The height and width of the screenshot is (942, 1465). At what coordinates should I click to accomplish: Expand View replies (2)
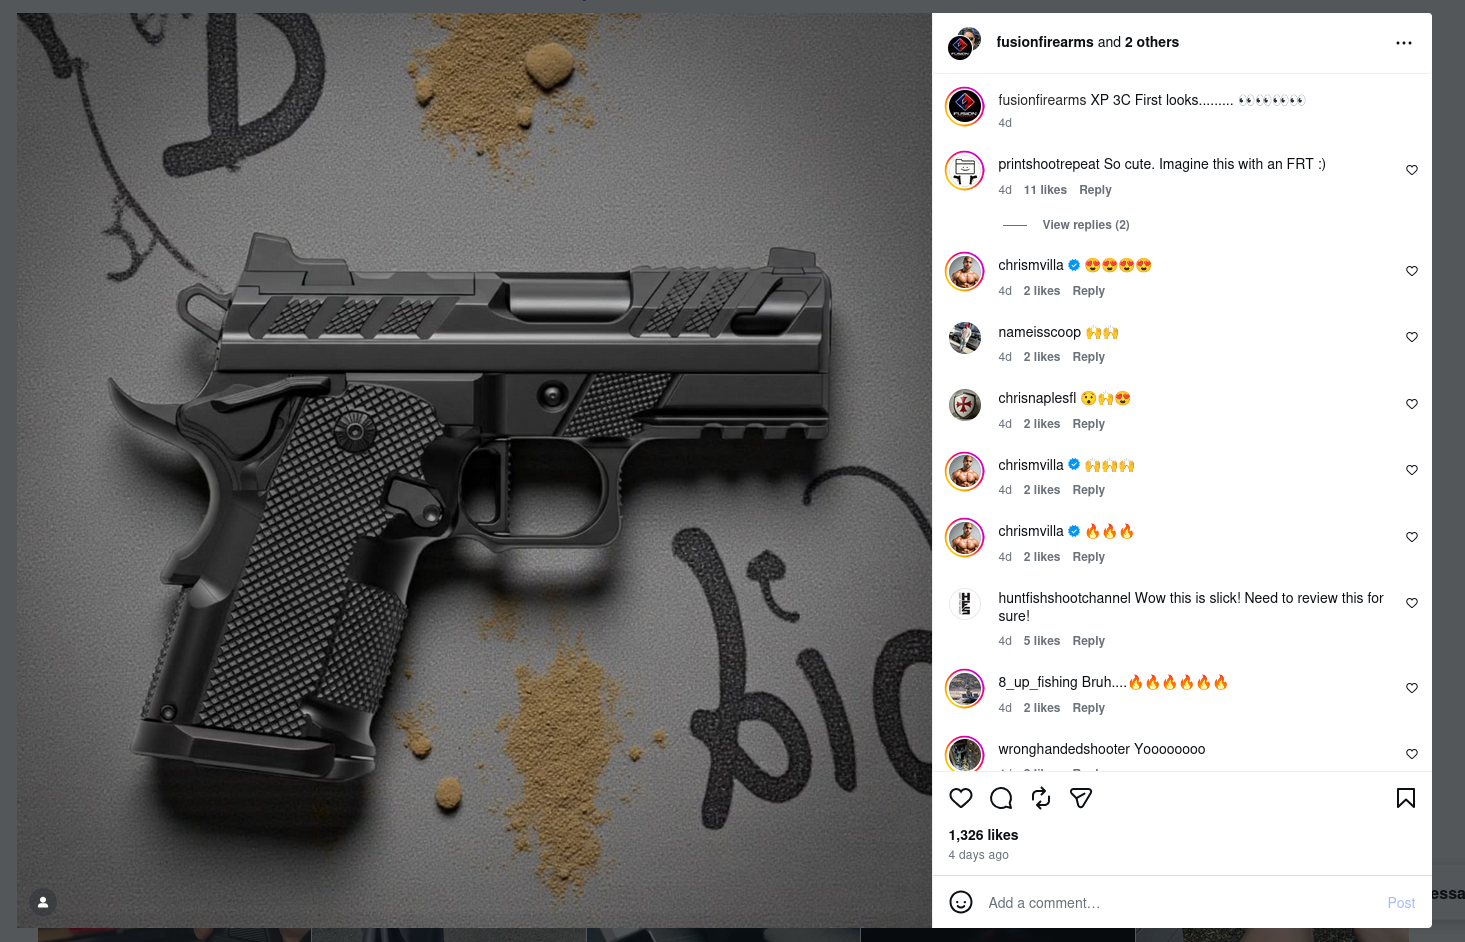pos(1085,225)
